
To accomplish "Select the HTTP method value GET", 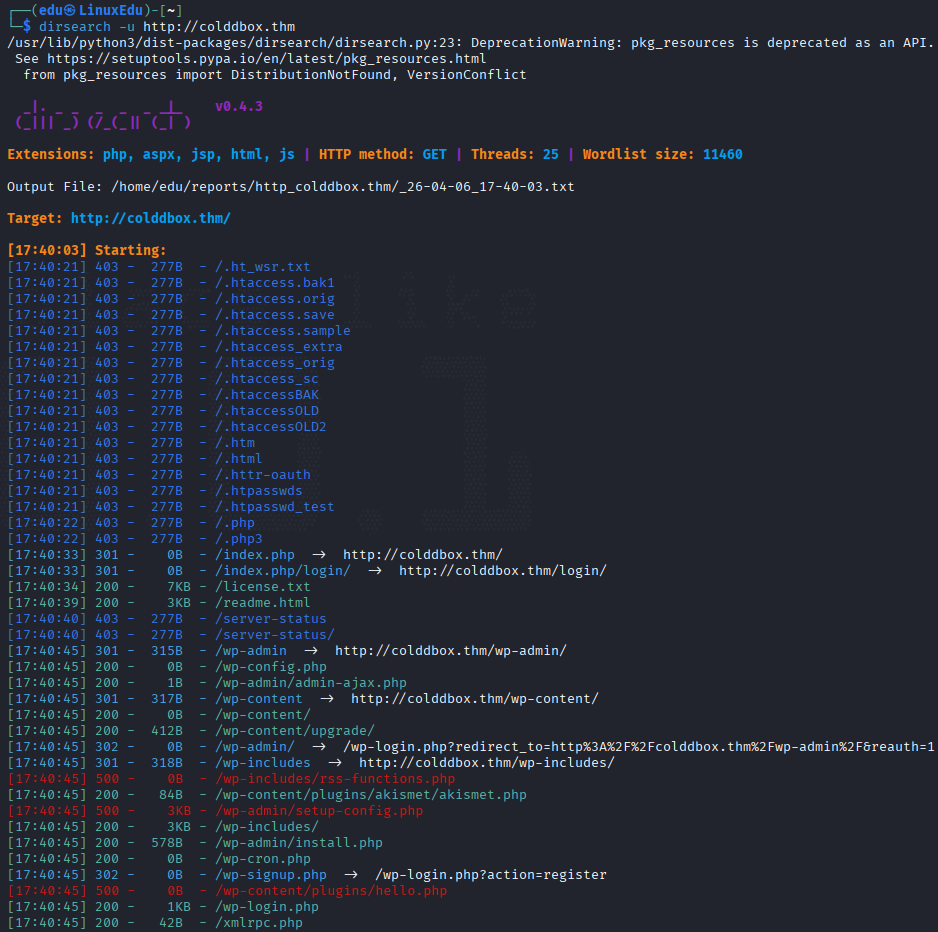I will coord(434,154).
